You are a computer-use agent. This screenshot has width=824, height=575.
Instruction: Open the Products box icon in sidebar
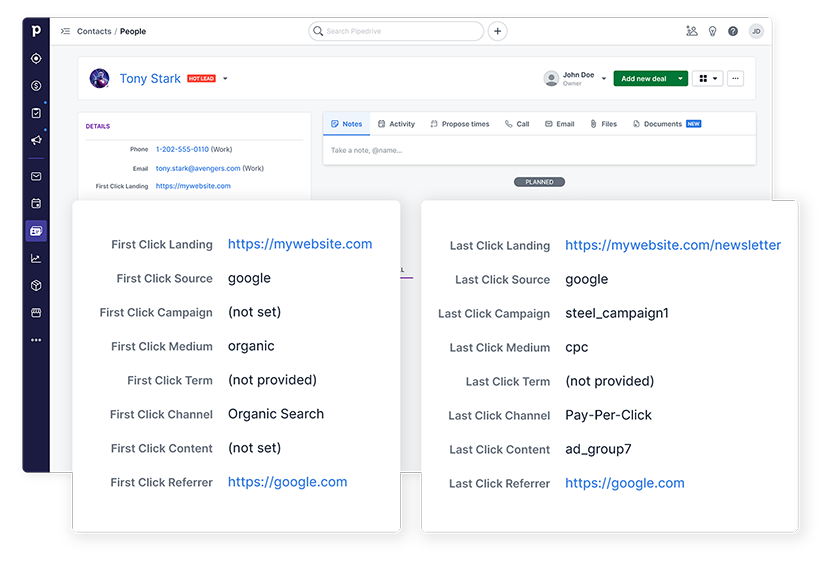pyautogui.click(x=36, y=285)
